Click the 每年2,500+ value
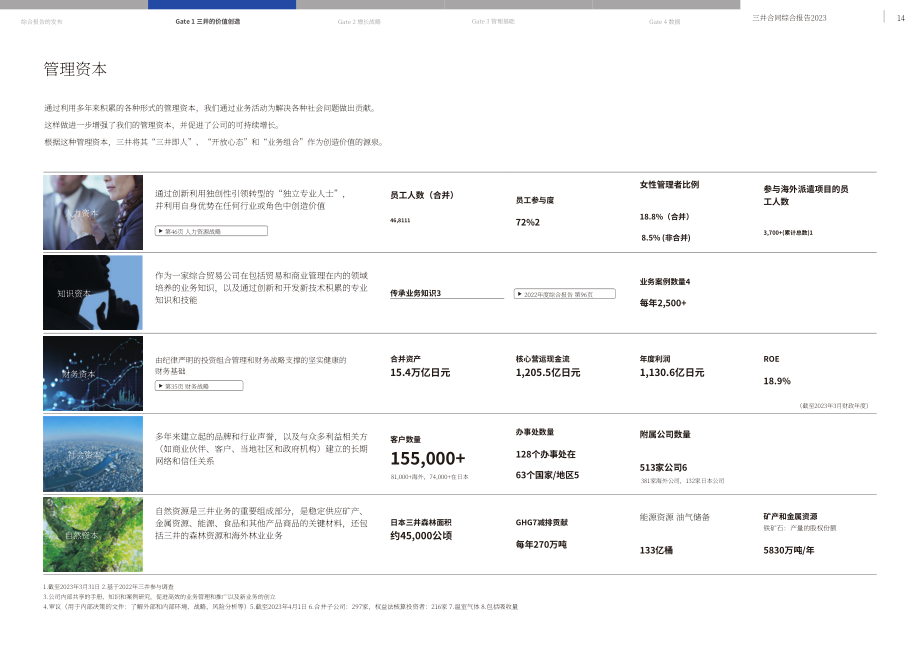920x651 pixels. pos(663,303)
